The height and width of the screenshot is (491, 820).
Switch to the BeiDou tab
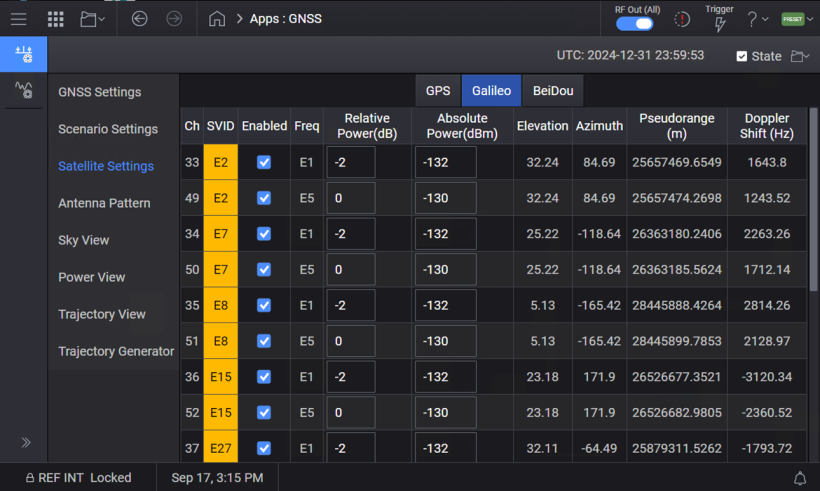553,90
